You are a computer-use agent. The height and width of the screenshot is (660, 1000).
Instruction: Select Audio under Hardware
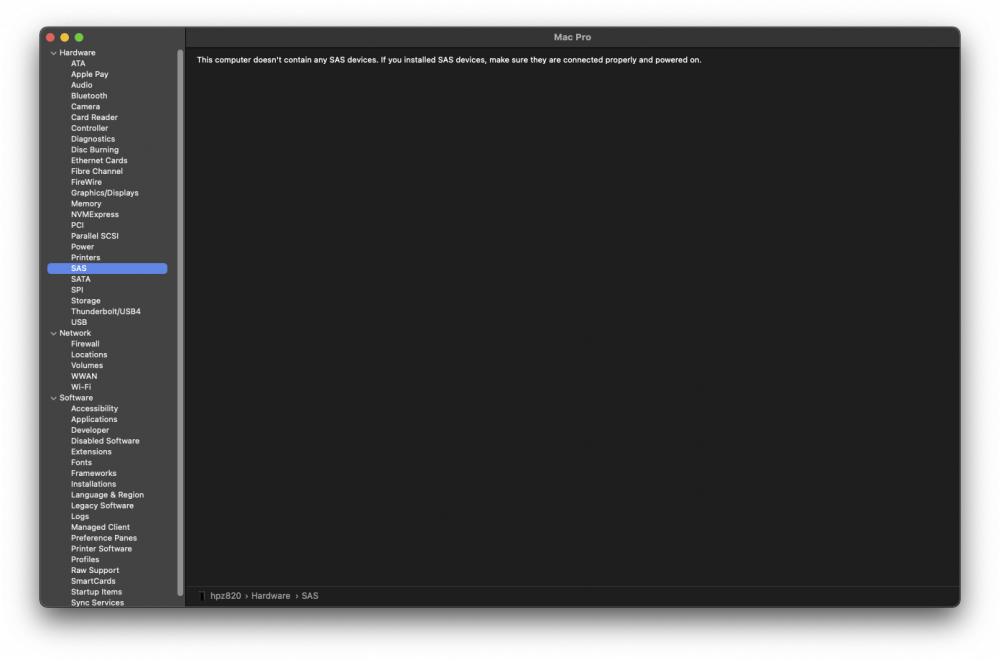click(81, 85)
